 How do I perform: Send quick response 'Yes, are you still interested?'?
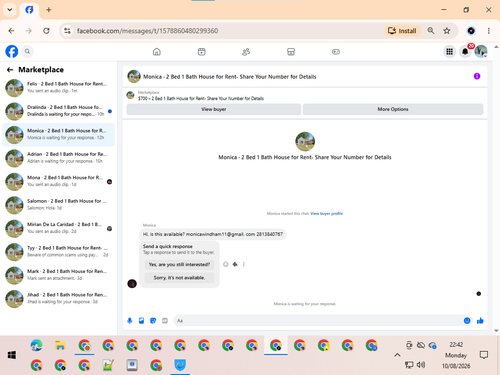(x=179, y=264)
